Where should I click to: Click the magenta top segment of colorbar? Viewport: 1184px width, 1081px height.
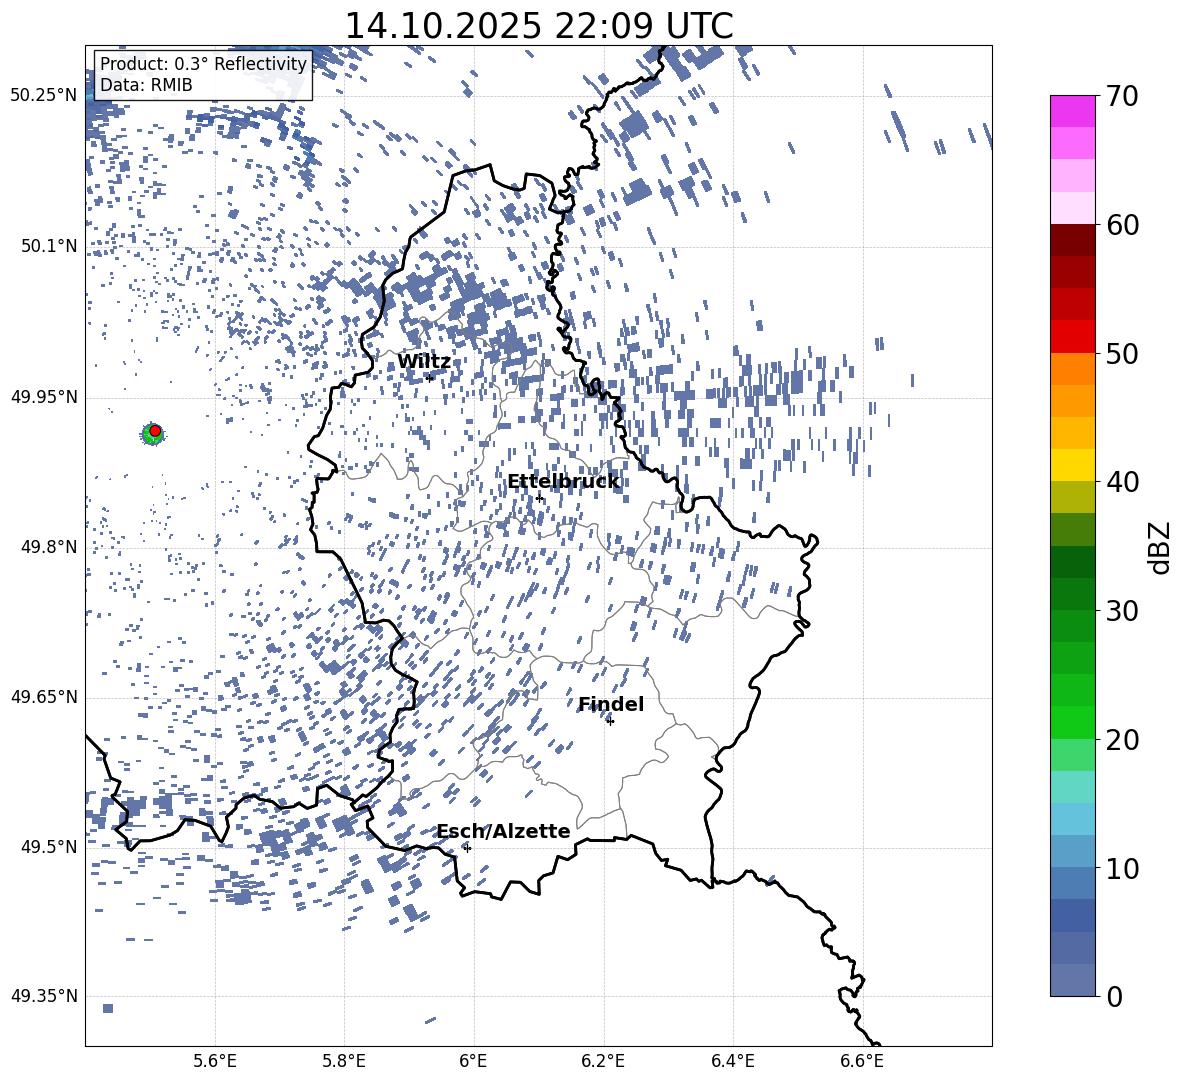[x=1073, y=111]
